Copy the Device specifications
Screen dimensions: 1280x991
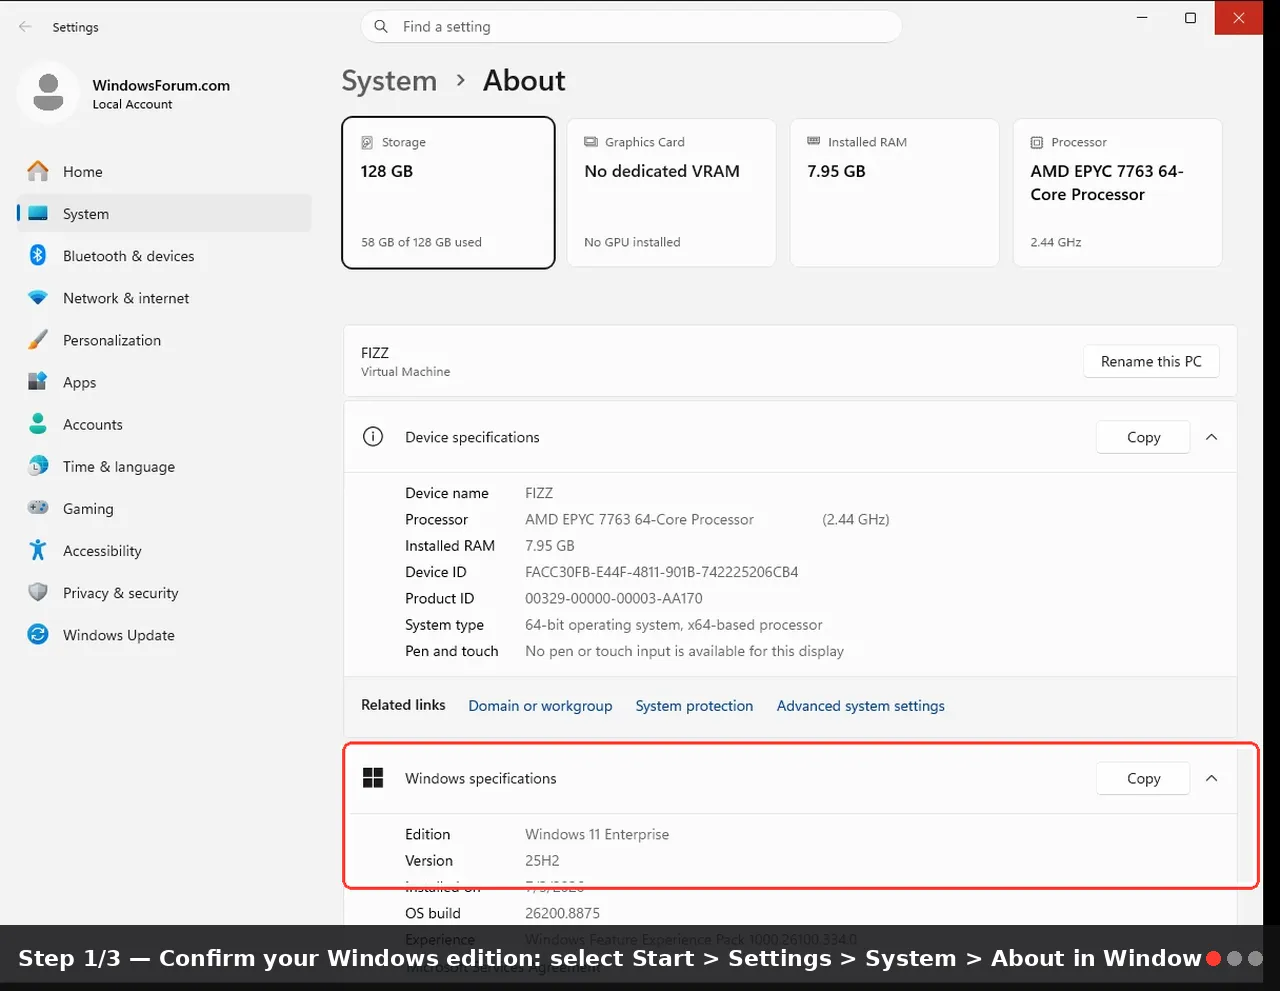1143,437
